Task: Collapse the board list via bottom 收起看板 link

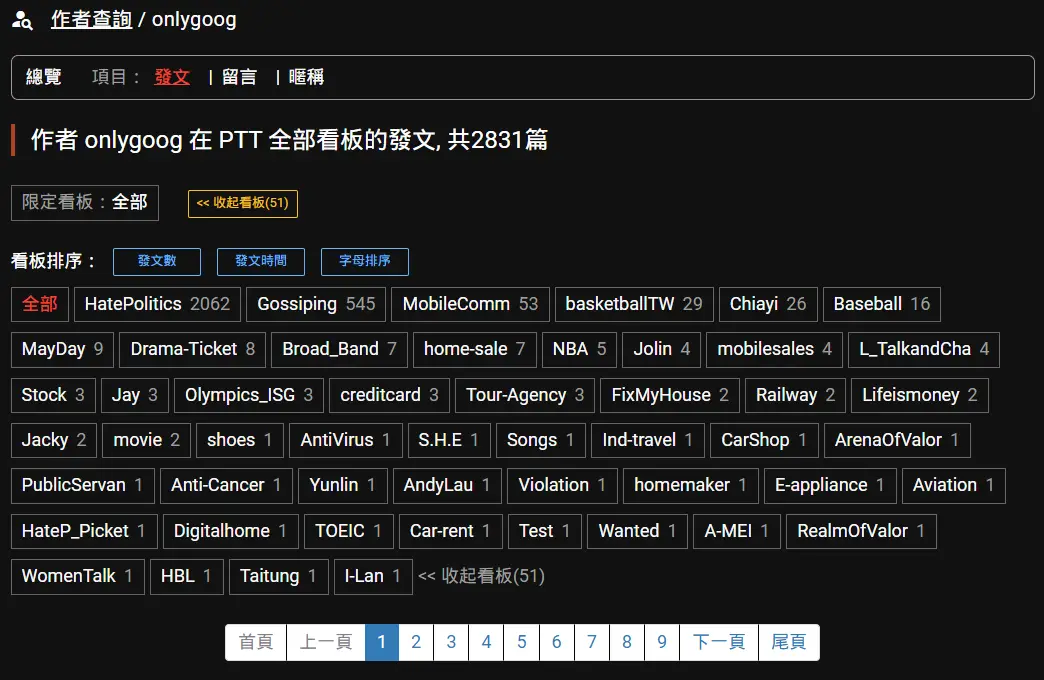Action: (481, 576)
